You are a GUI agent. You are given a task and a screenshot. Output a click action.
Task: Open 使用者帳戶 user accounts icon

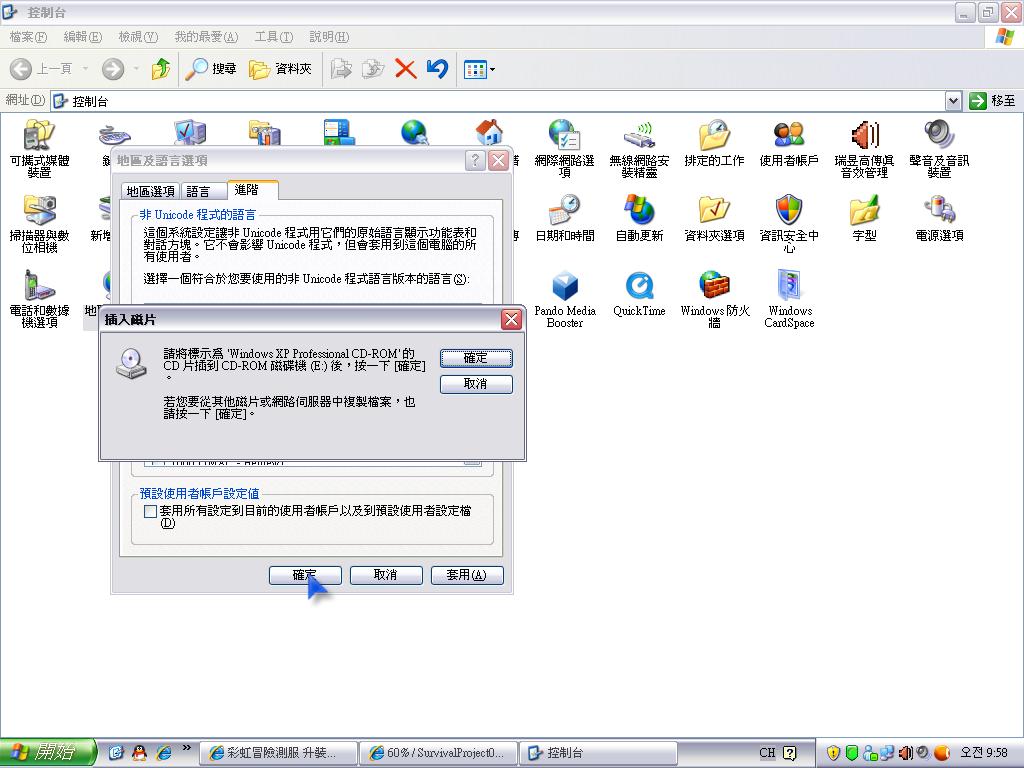pos(789,137)
